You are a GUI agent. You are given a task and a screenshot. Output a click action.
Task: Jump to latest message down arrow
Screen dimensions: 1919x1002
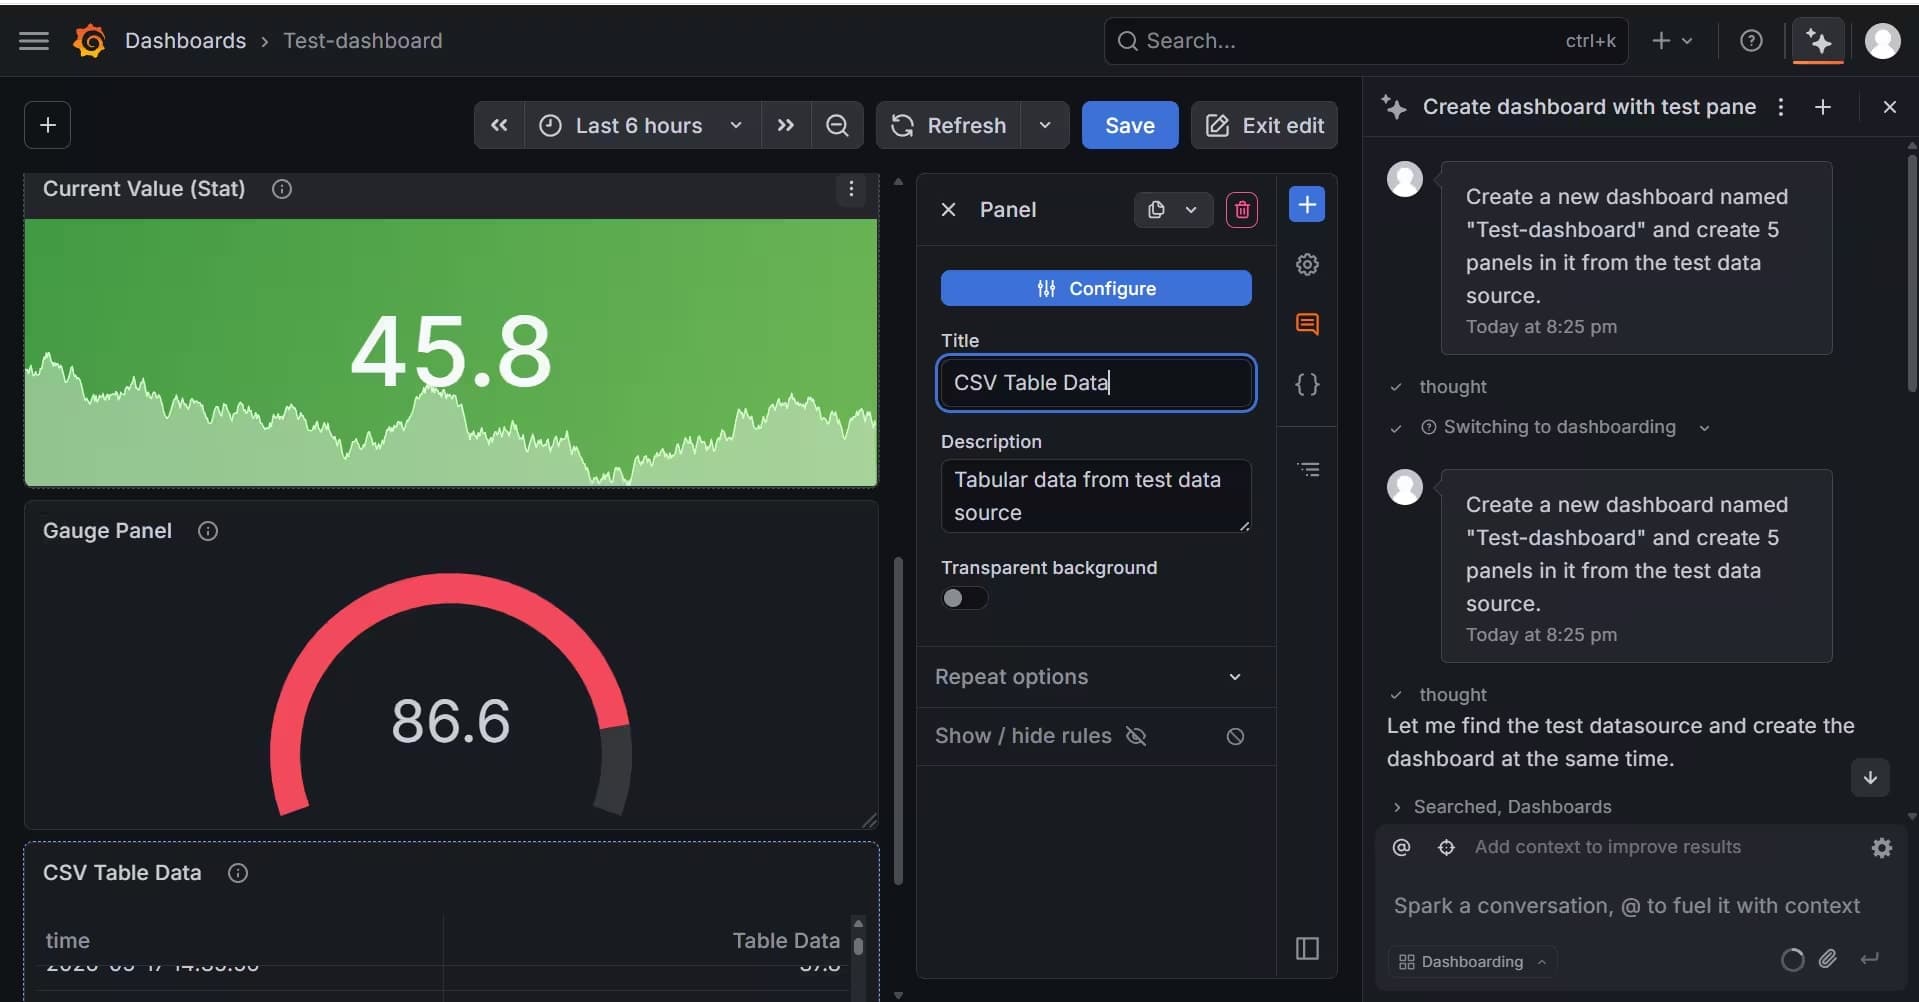click(x=1870, y=778)
